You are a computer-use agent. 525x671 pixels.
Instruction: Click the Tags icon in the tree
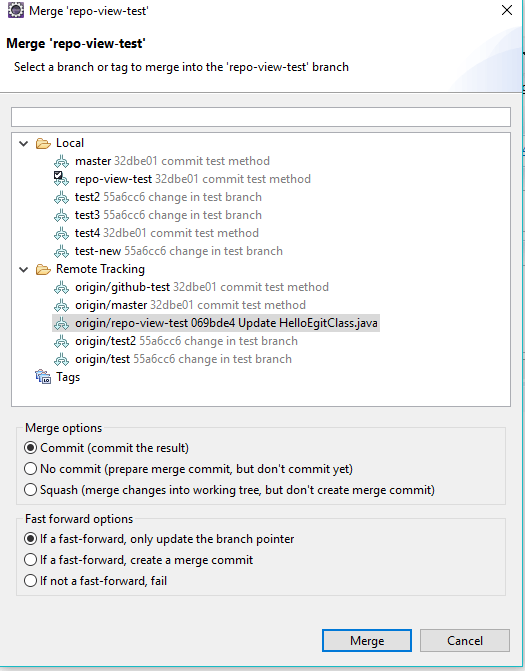[x=43, y=377]
